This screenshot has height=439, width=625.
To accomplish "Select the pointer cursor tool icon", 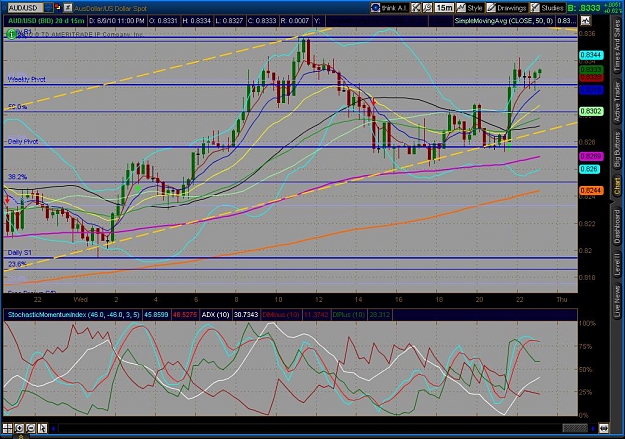I will pos(42,428).
